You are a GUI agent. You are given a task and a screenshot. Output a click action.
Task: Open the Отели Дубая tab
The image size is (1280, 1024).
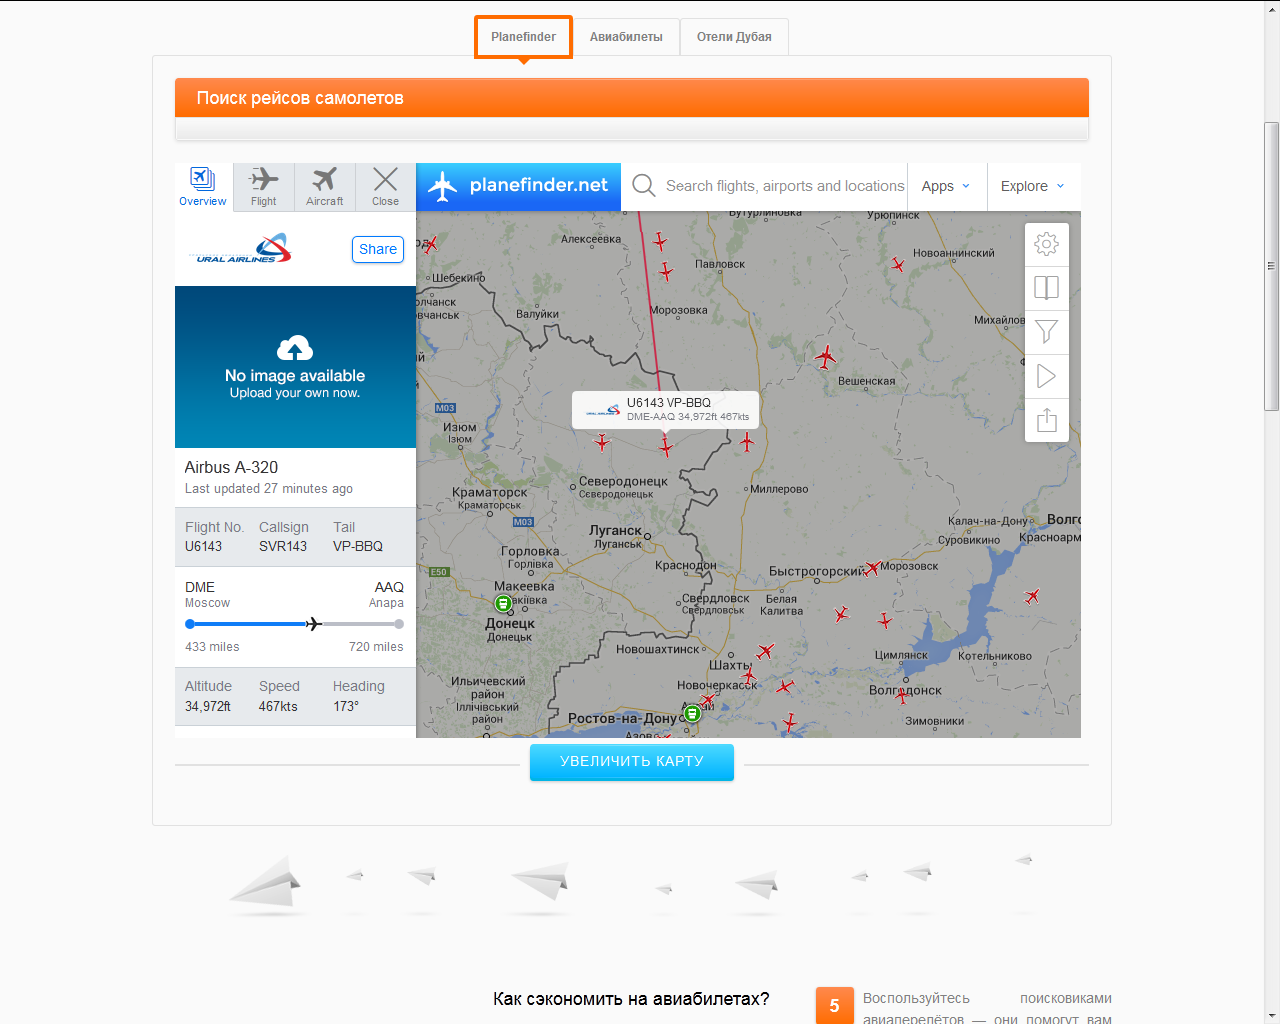734,37
